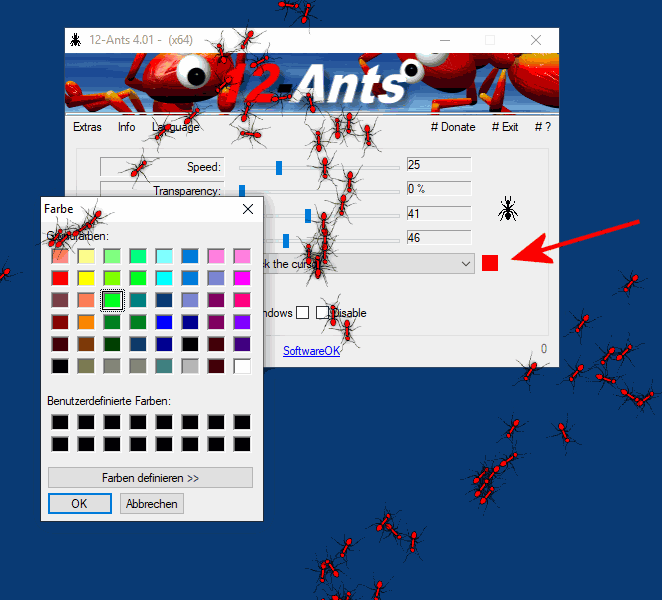Open the # ? help menu
This screenshot has width=662, height=600.
543,127
